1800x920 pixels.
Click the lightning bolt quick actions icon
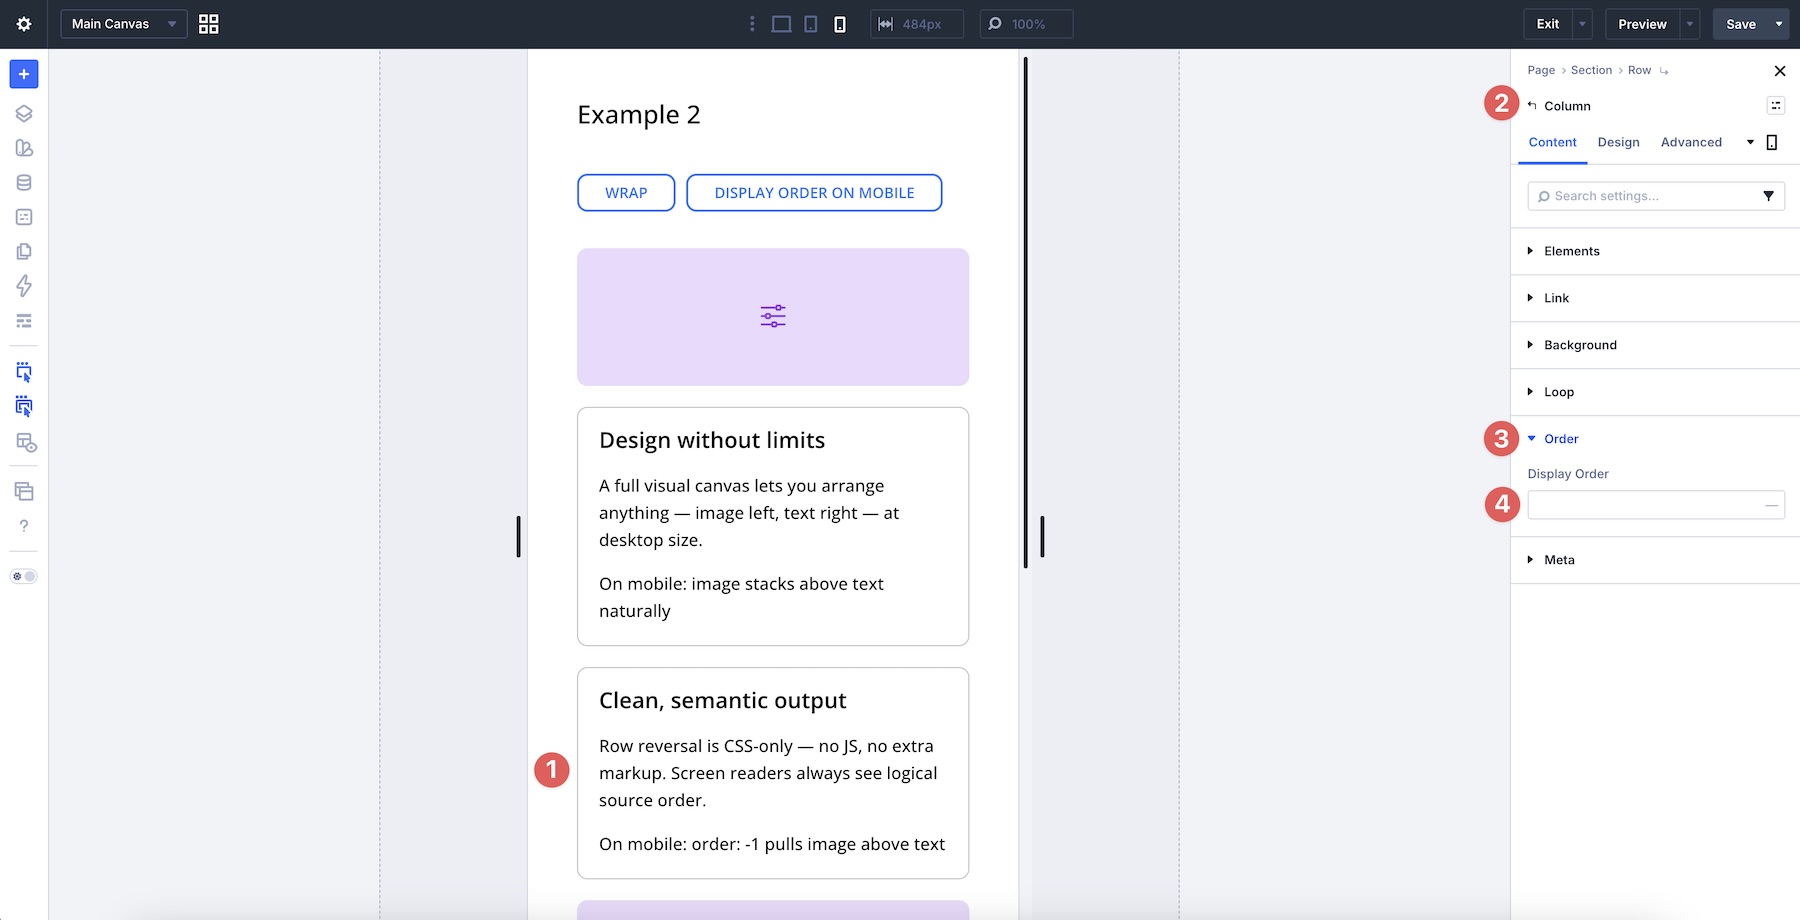click(x=24, y=286)
